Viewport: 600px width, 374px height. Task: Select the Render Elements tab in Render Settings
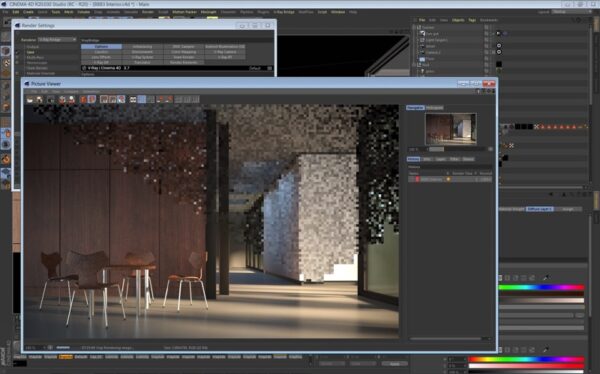coord(183,62)
